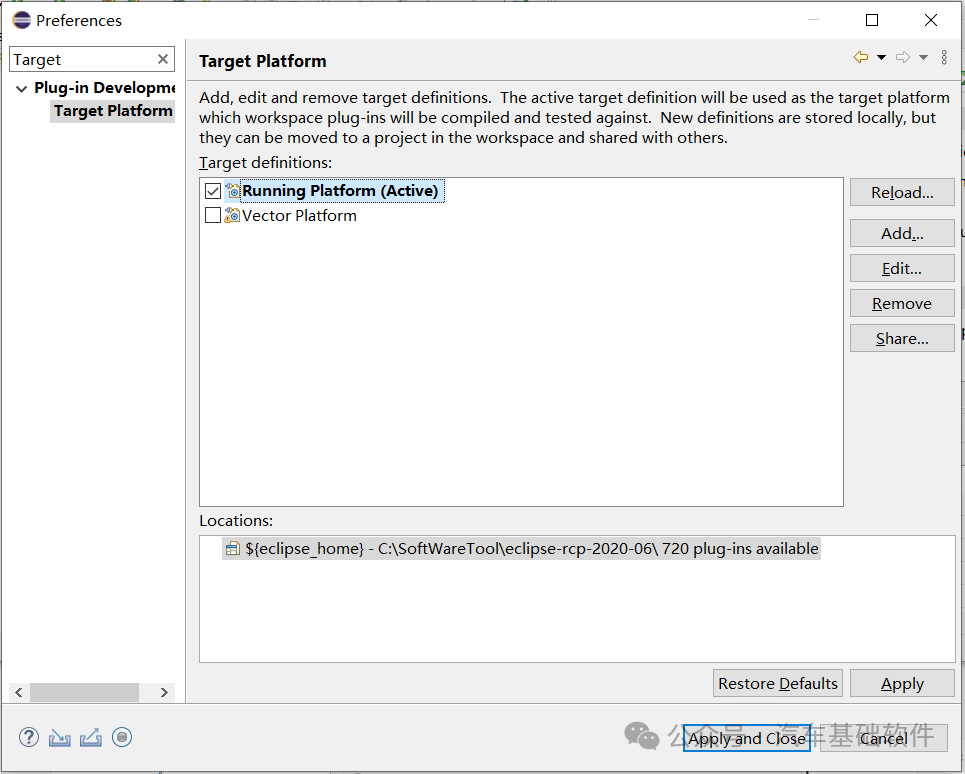Click tree horizontal scrollbar right arrow
965x774 pixels.
click(164, 692)
